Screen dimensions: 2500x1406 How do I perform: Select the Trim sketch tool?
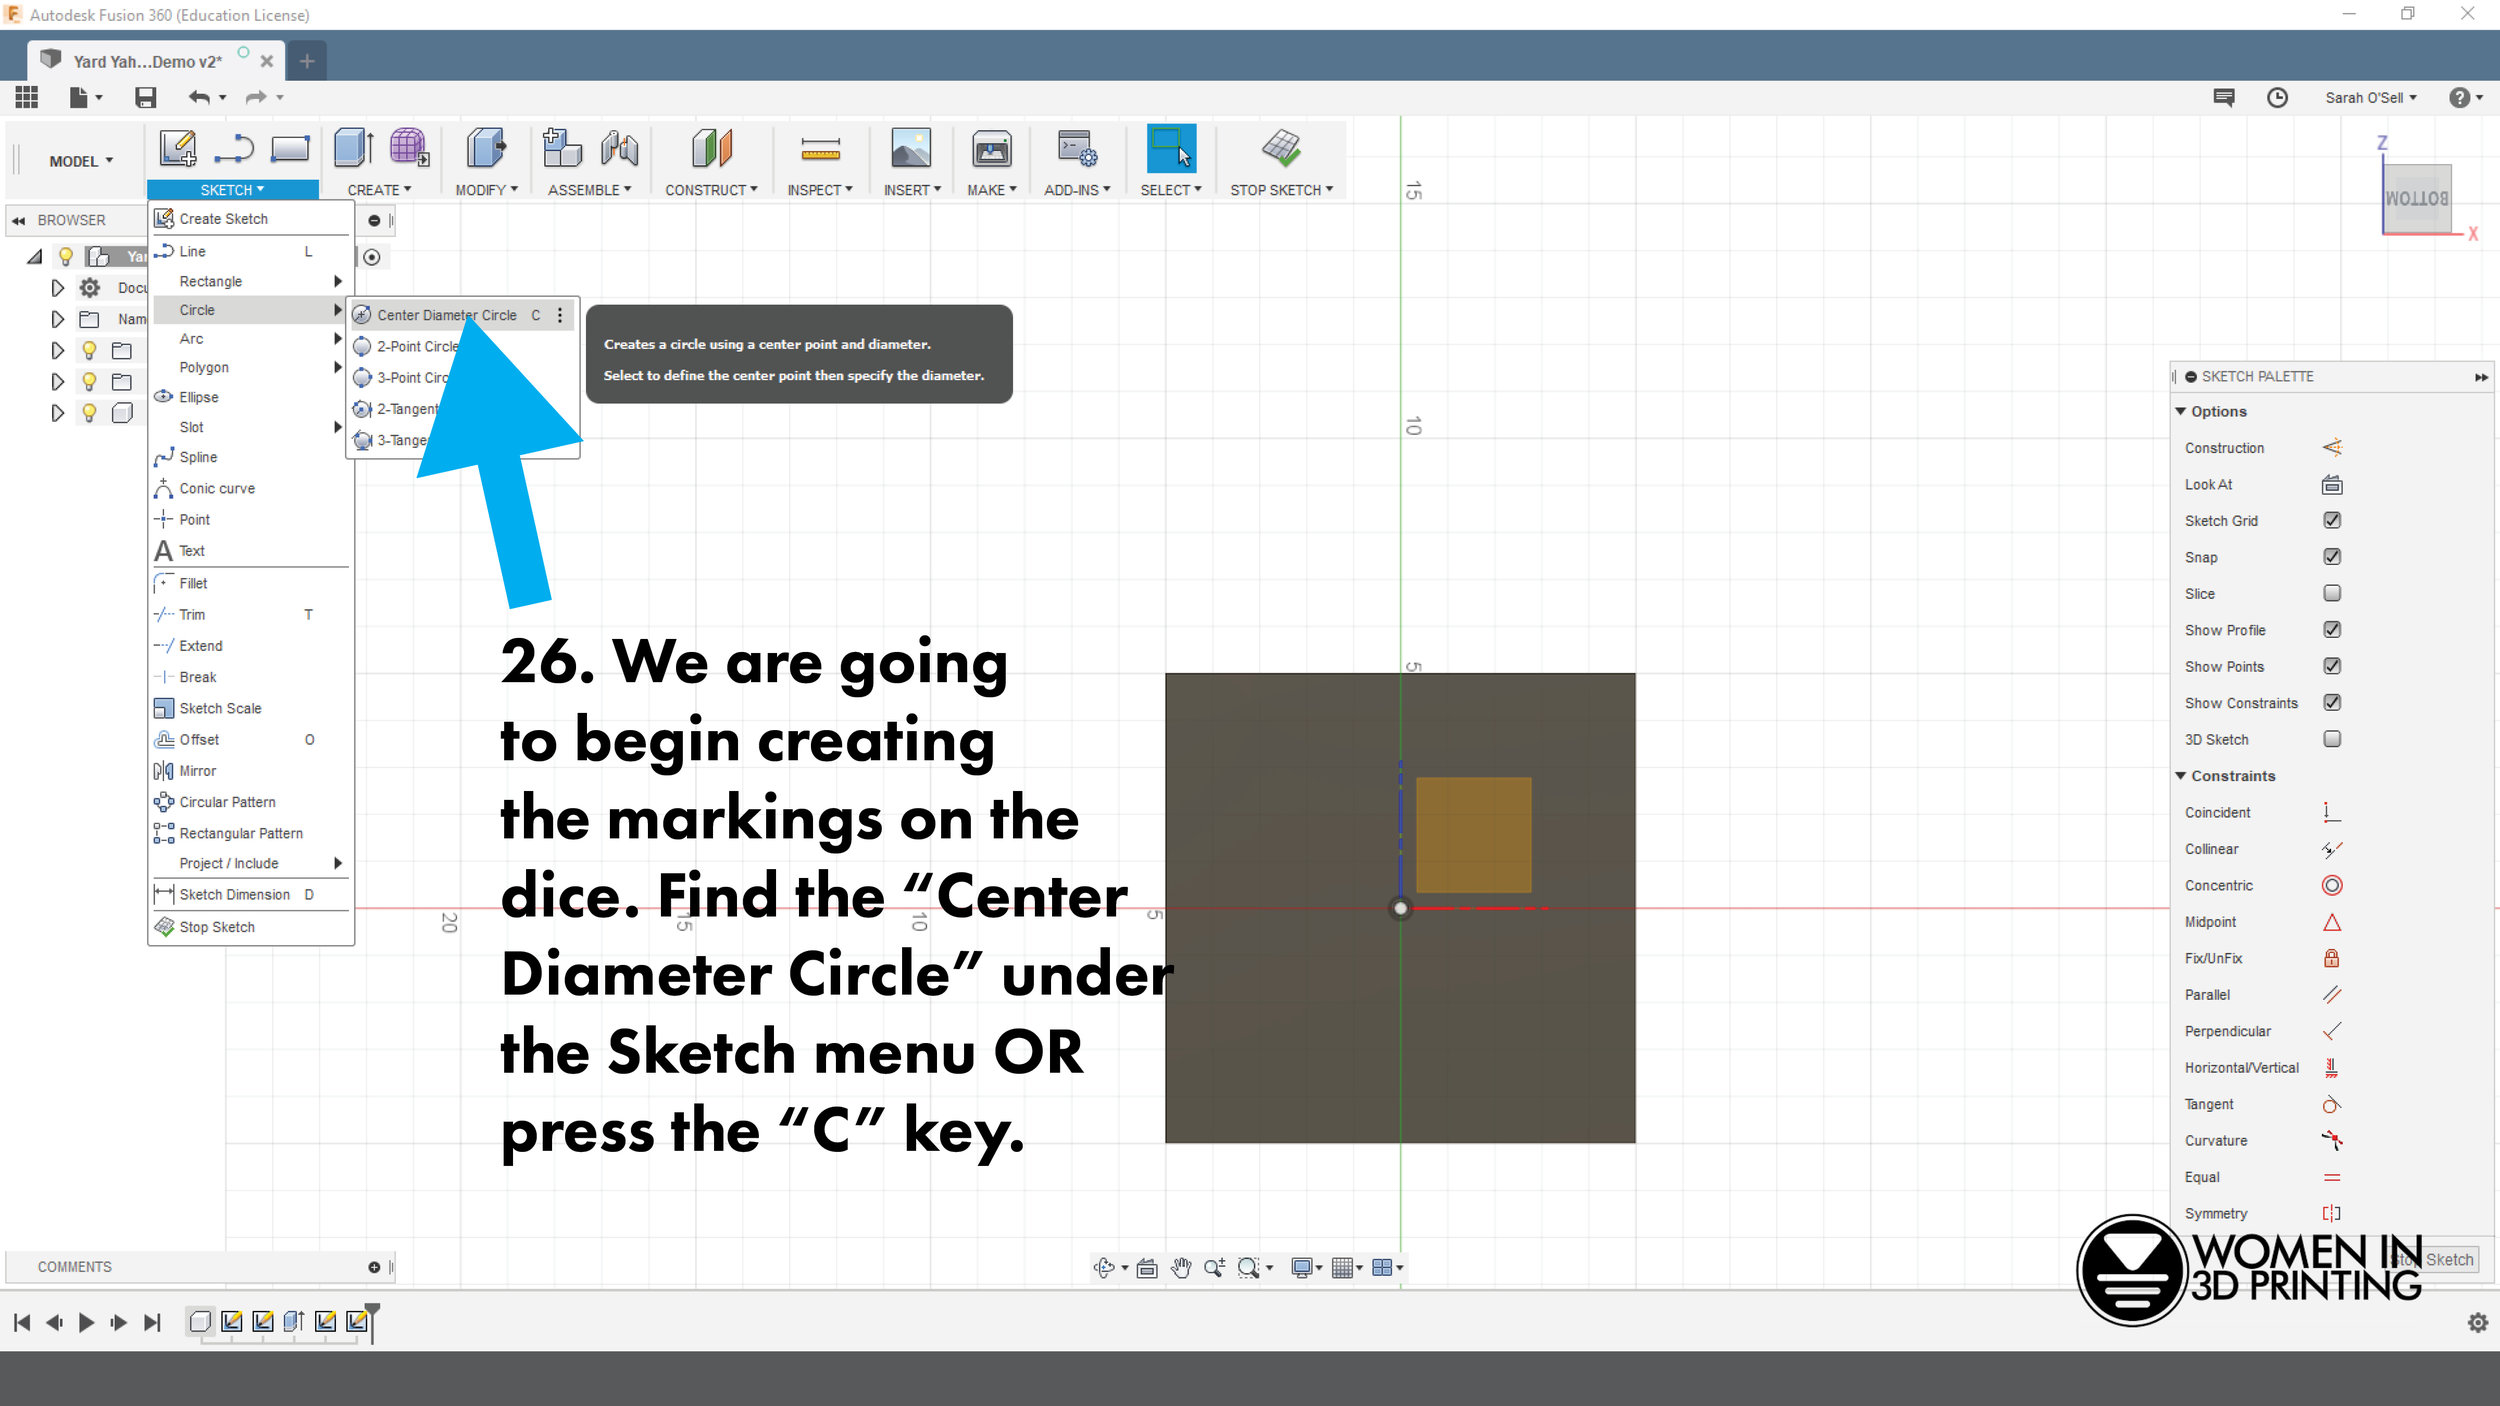tap(192, 613)
